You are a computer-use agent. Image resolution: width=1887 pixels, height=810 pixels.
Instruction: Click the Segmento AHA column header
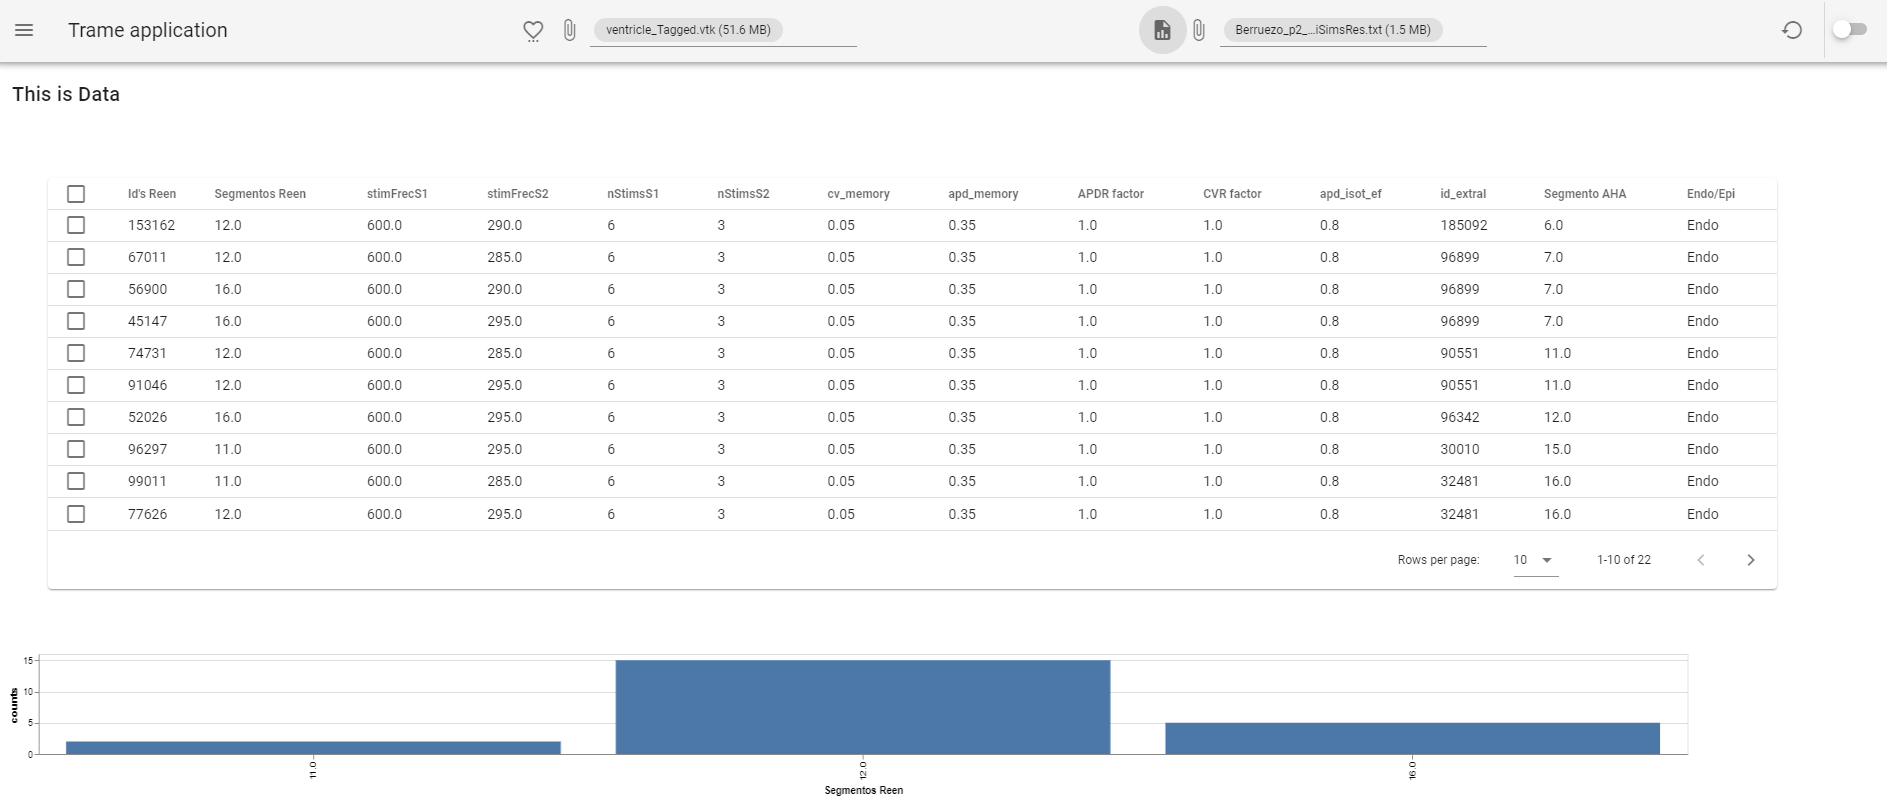1584,194
